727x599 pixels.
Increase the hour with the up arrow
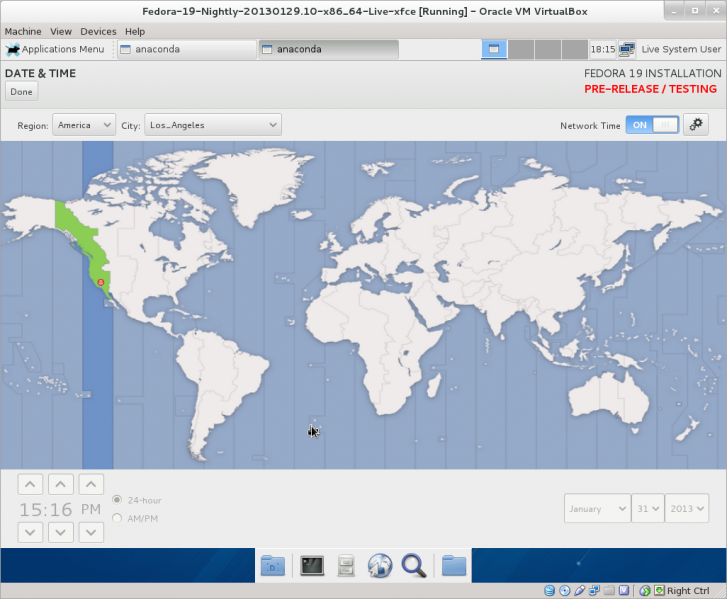[30, 484]
